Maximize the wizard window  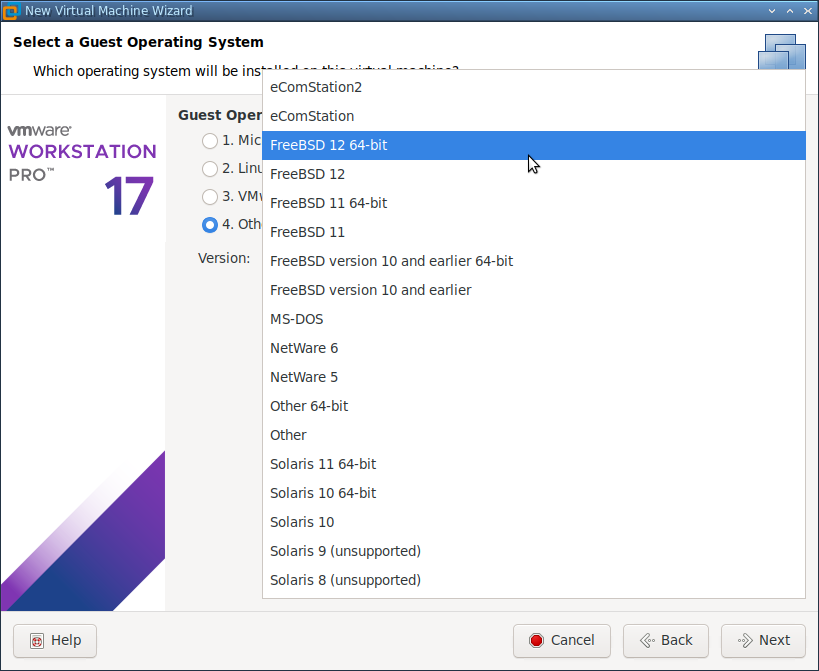(790, 11)
